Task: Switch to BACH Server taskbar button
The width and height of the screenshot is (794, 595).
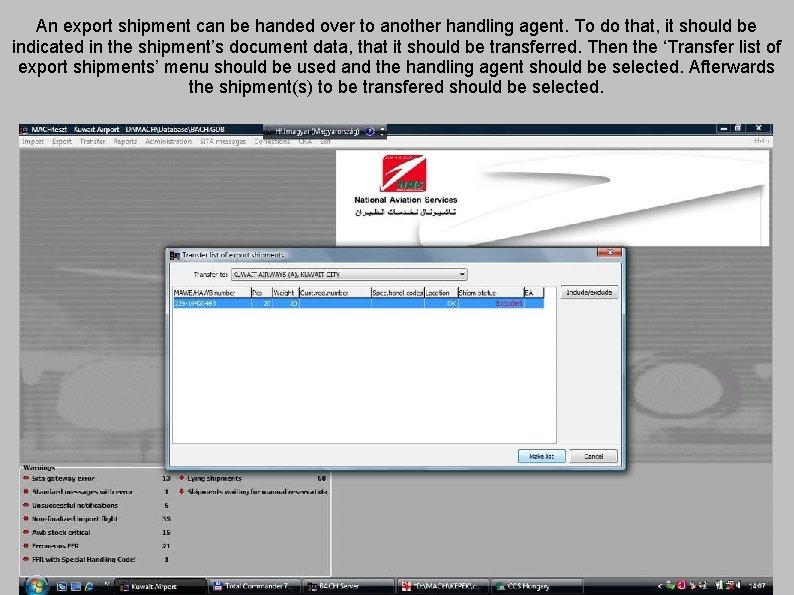Action: (x=349, y=586)
